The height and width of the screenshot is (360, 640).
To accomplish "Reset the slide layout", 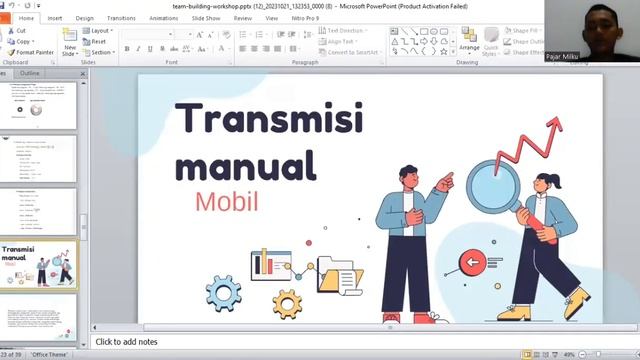I will [94, 42].
